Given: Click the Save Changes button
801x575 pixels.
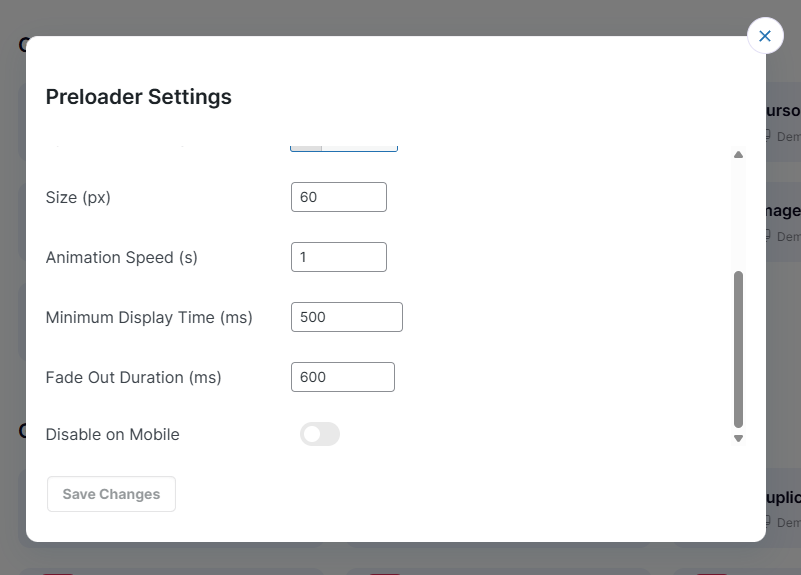Looking at the screenshot, I should coord(111,494).
